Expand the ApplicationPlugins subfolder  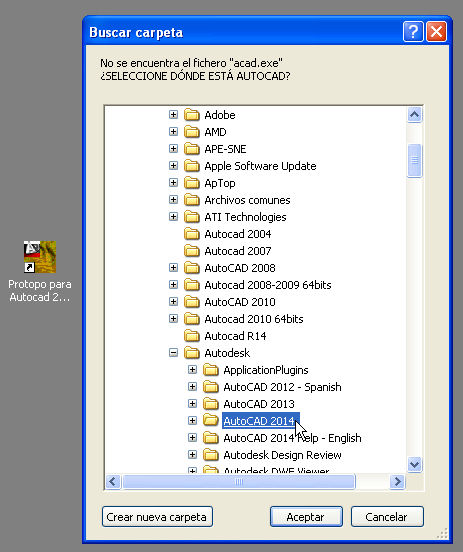tap(192, 370)
